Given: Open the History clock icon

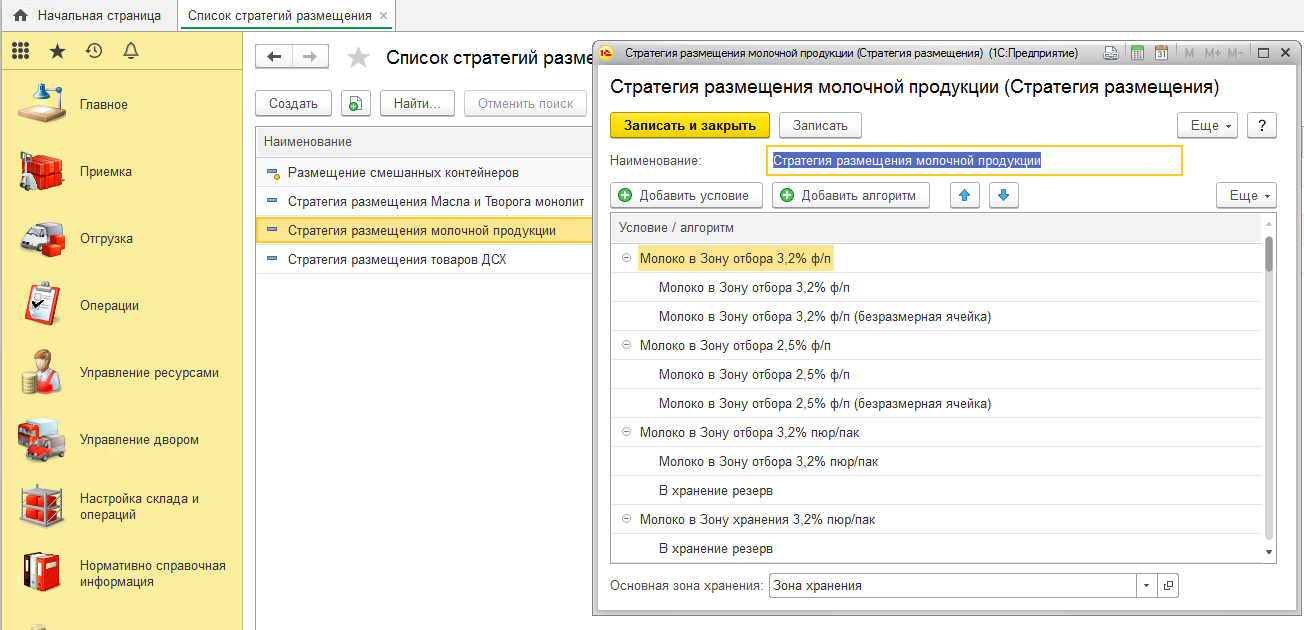Looking at the screenshot, I should tap(94, 50).
